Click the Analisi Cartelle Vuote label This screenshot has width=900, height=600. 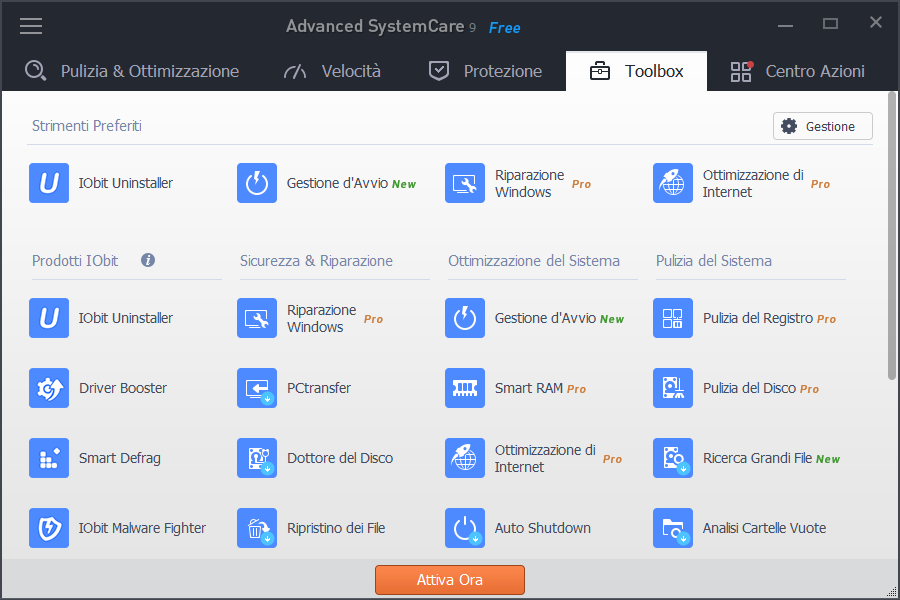[765, 528]
